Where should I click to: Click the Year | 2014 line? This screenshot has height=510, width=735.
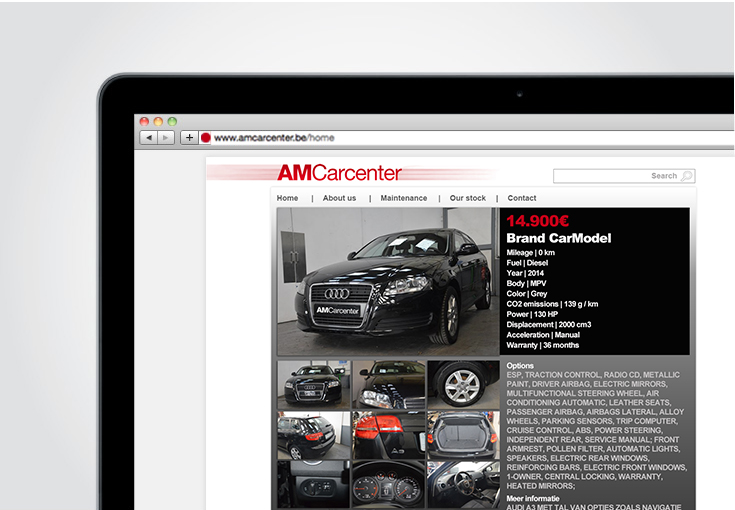[x=525, y=273]
